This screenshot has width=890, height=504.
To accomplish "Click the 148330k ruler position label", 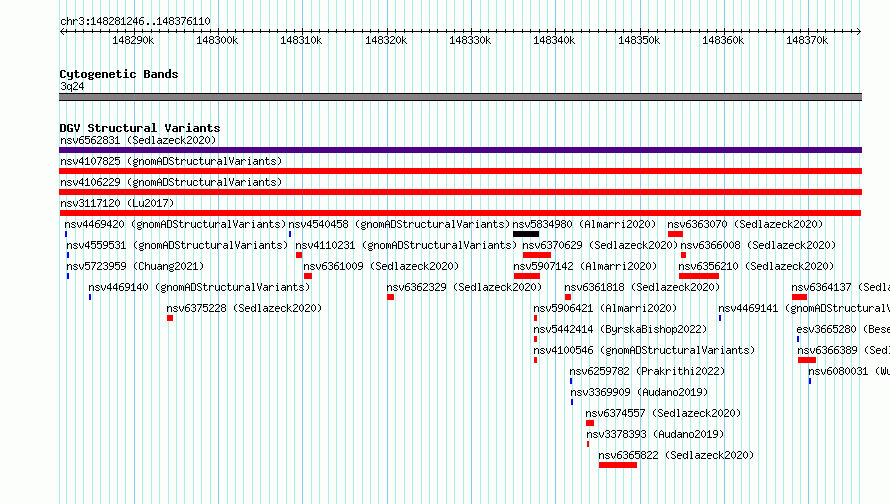I will (470, 40).
